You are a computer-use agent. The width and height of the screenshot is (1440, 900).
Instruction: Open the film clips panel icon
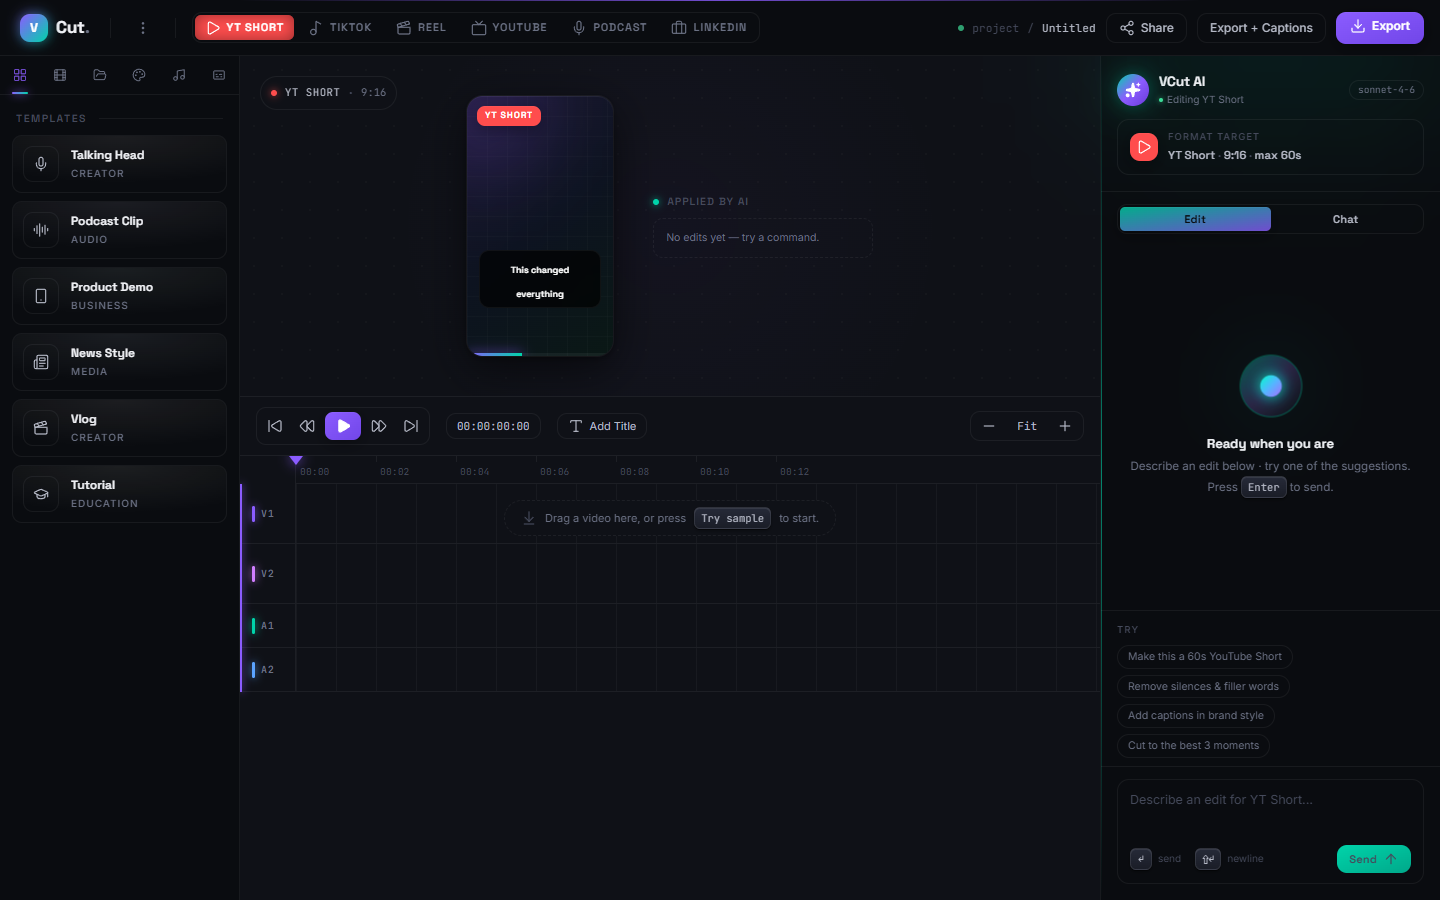click(x=60, y=75)
